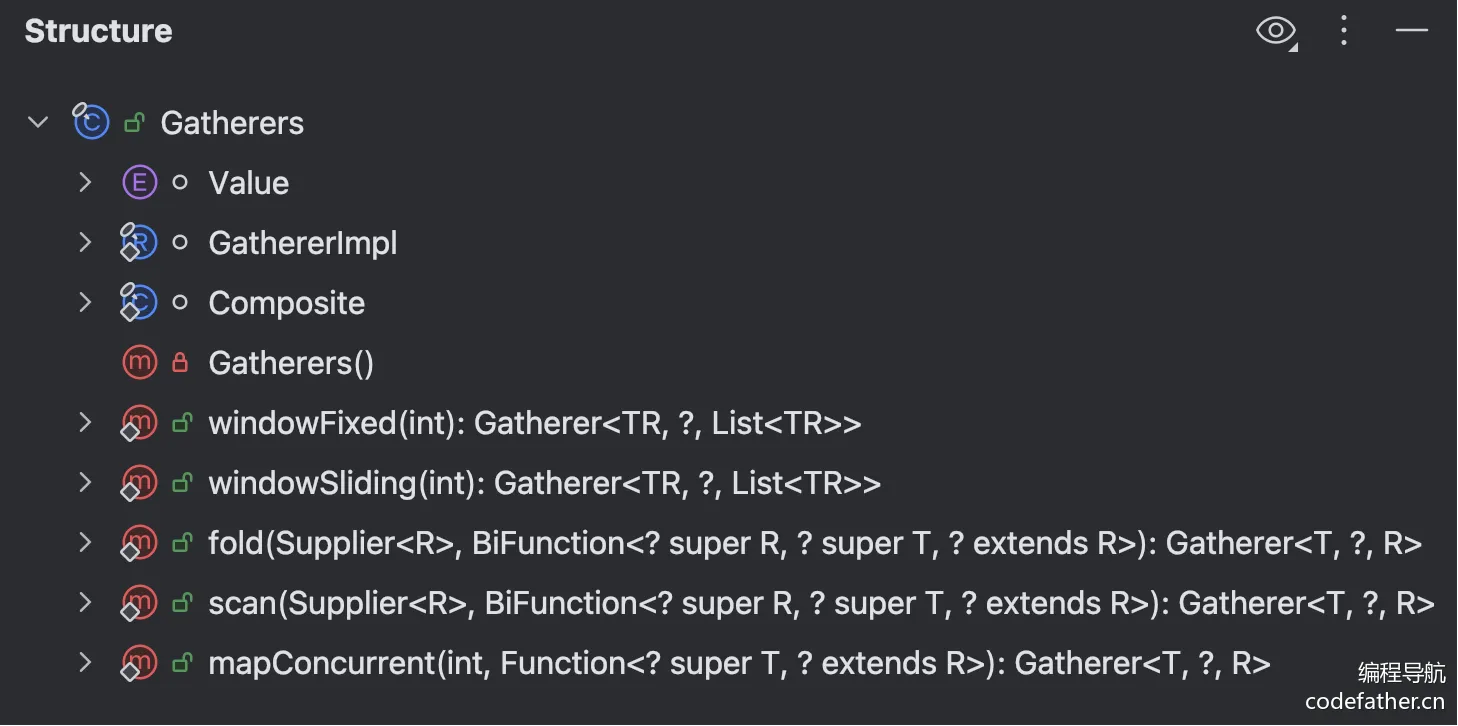This screenshot has height=726, width=1458.
Task: Click the Value enum icon
Action: 139,183
